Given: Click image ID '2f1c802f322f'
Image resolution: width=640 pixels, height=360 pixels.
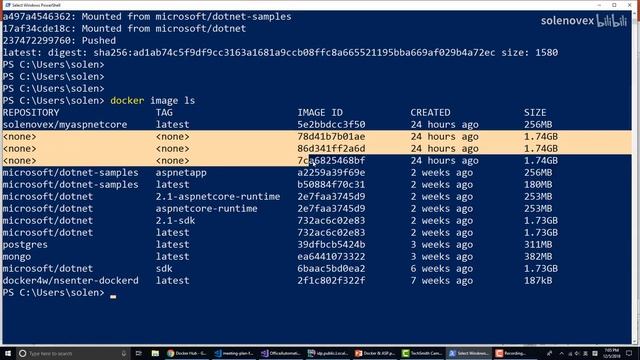Looking at the screenshot, I should [331, 280].
